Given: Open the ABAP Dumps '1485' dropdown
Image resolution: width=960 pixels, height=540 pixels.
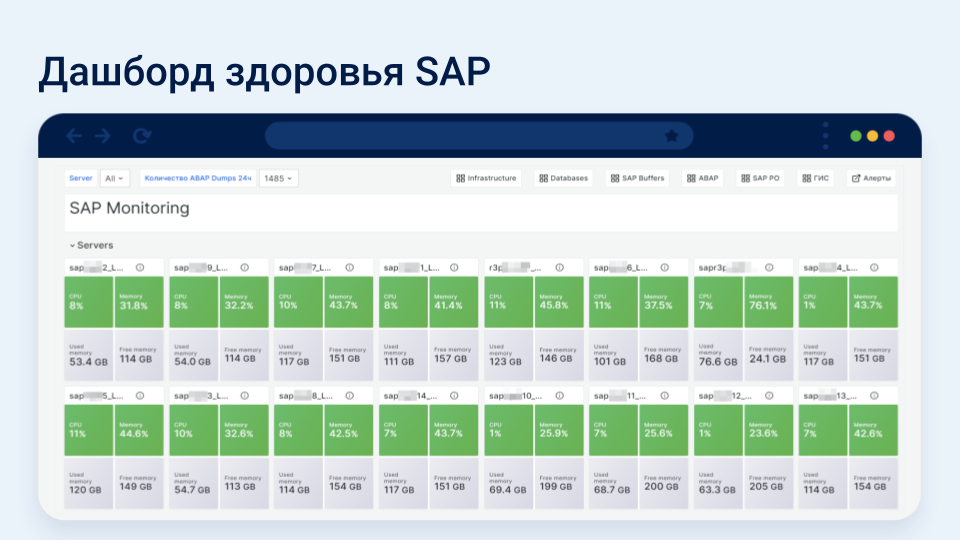Looking at the screenshot, I should [x=278, y=178].
